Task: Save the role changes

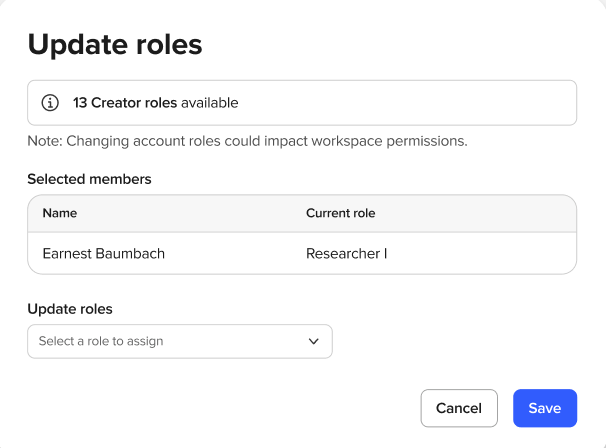Action: [544, 408]
